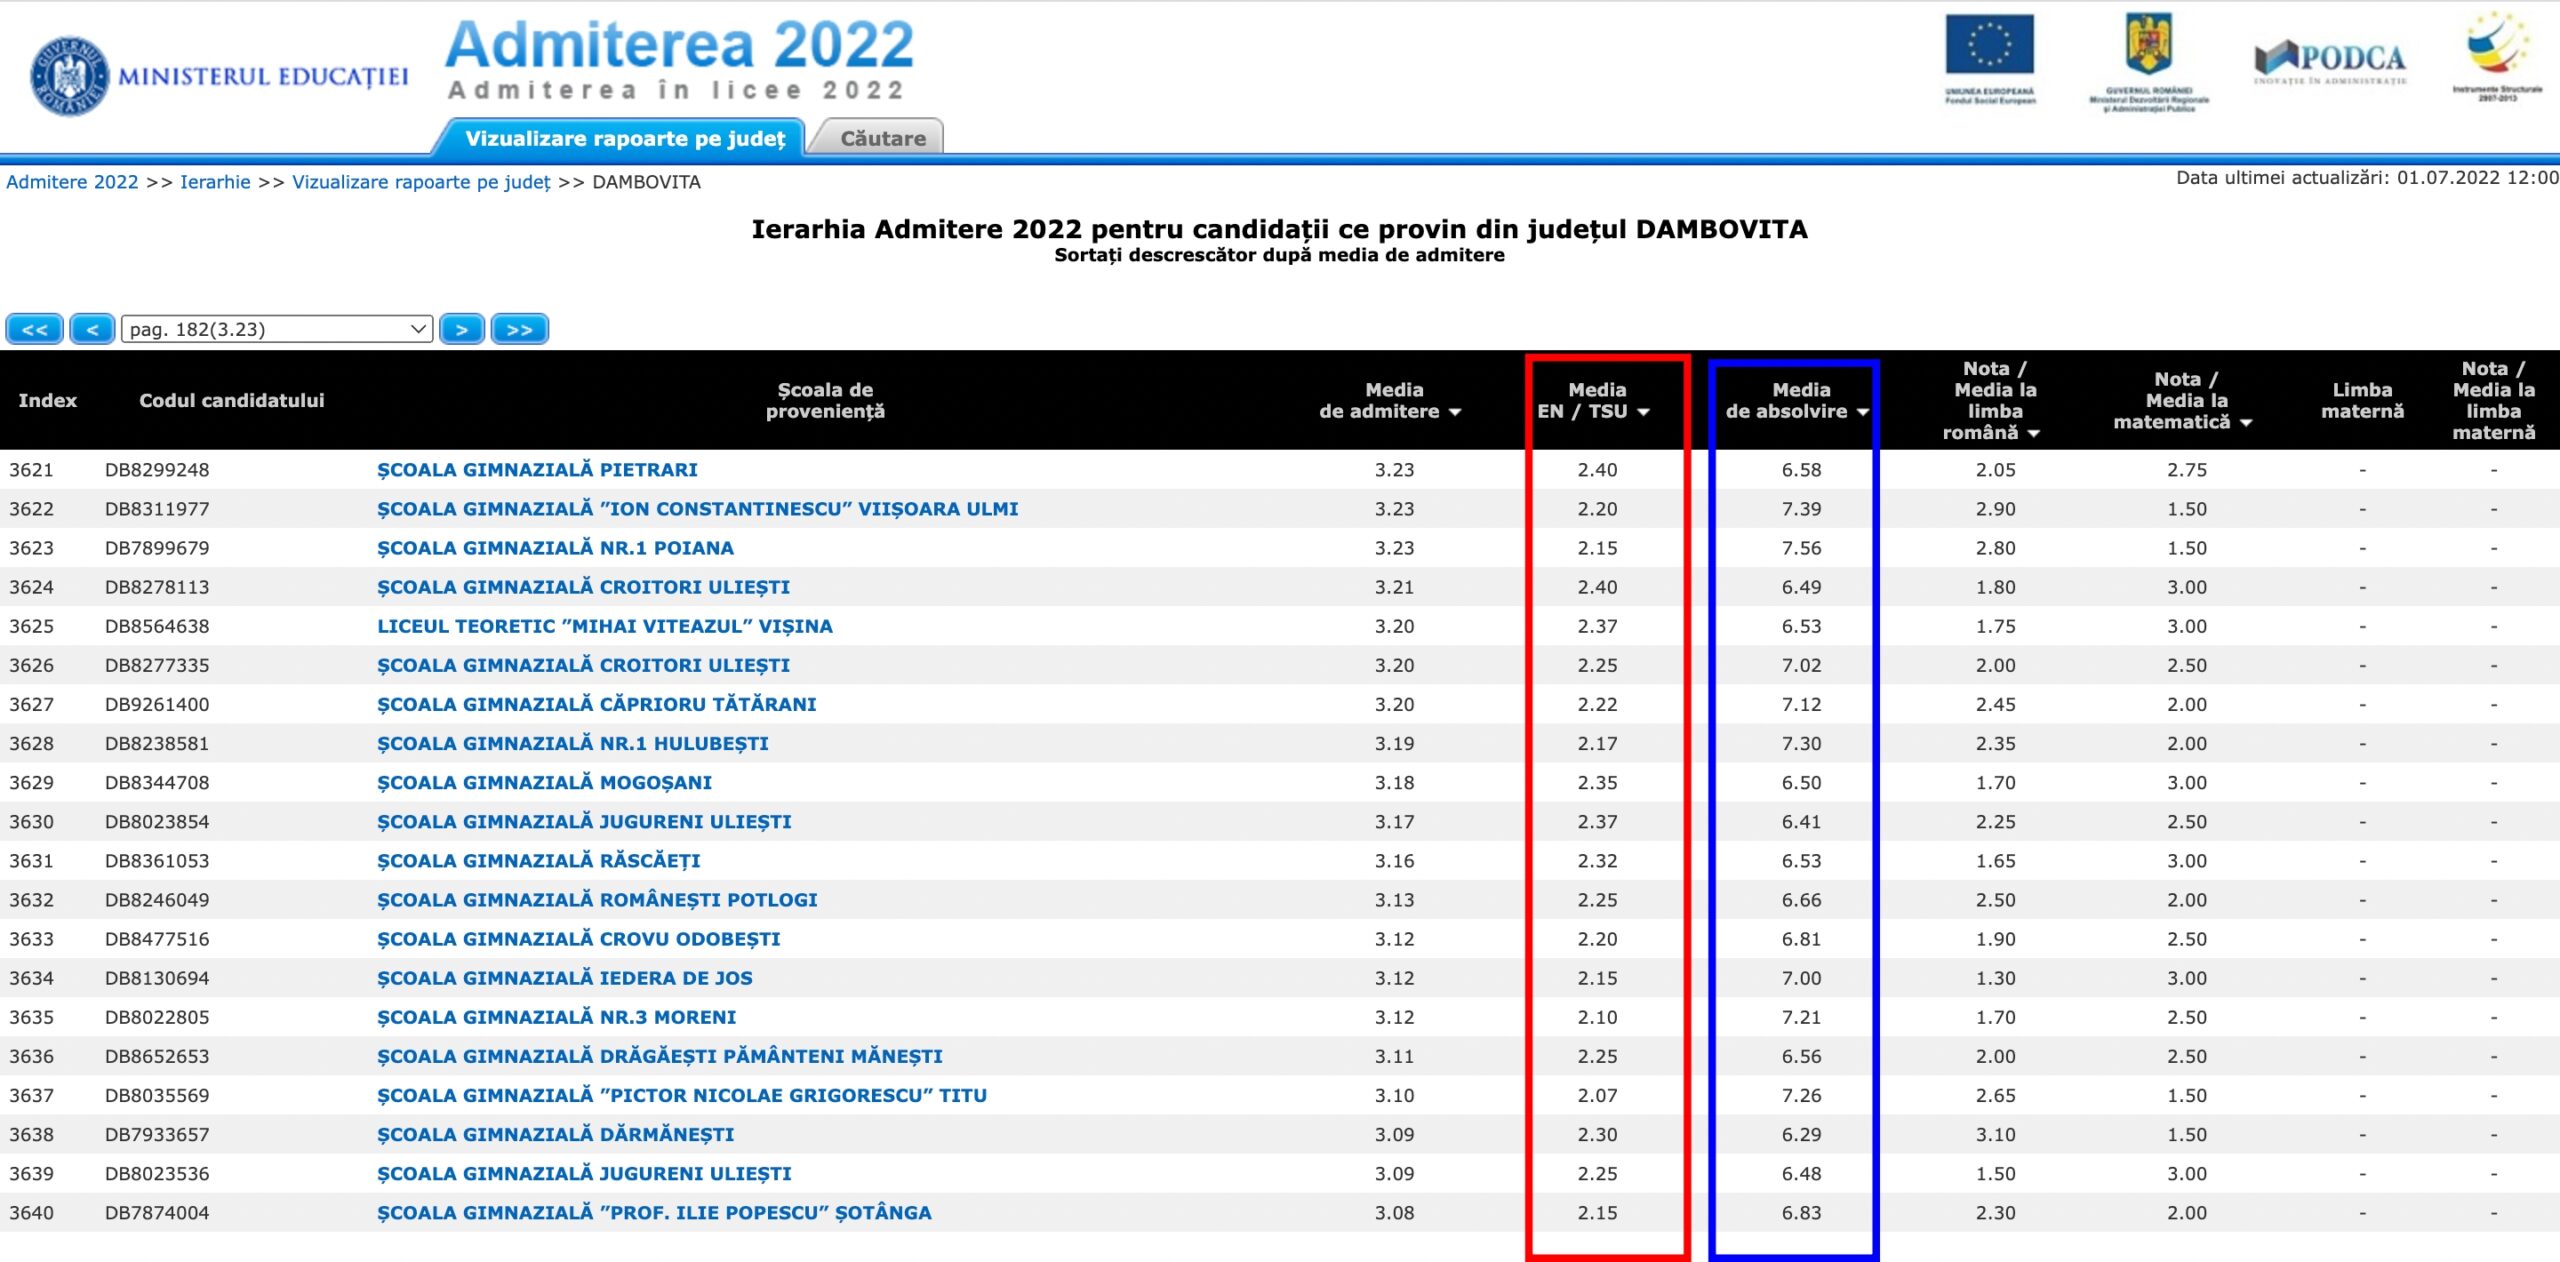This screenshot has width=2560, height=1262.
Task: Sort by Nota matematică arrow
Action: 2246,423
